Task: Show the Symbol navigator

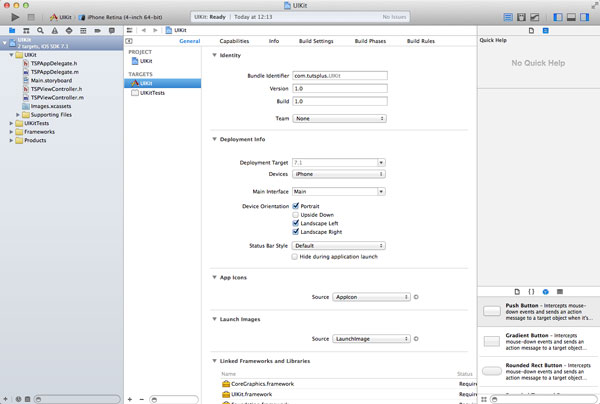Action: 26,31
